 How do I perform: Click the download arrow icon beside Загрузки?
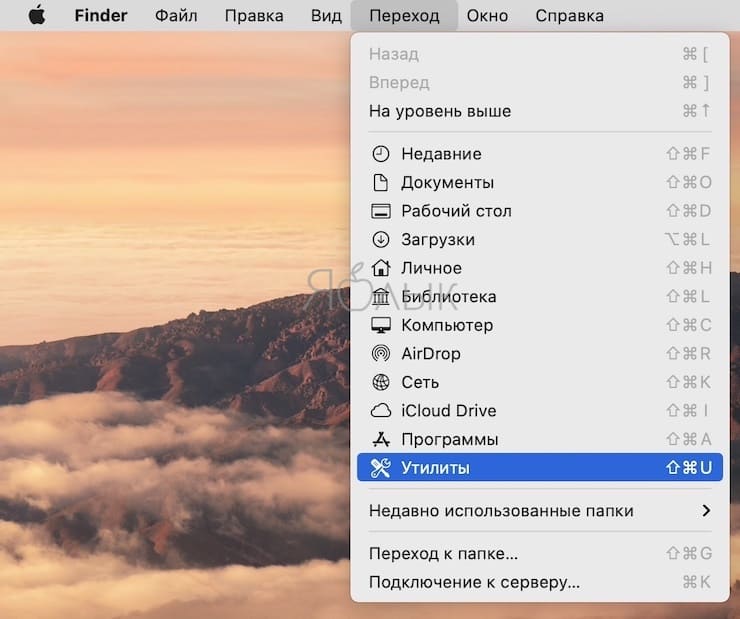[x=380, y=240]
